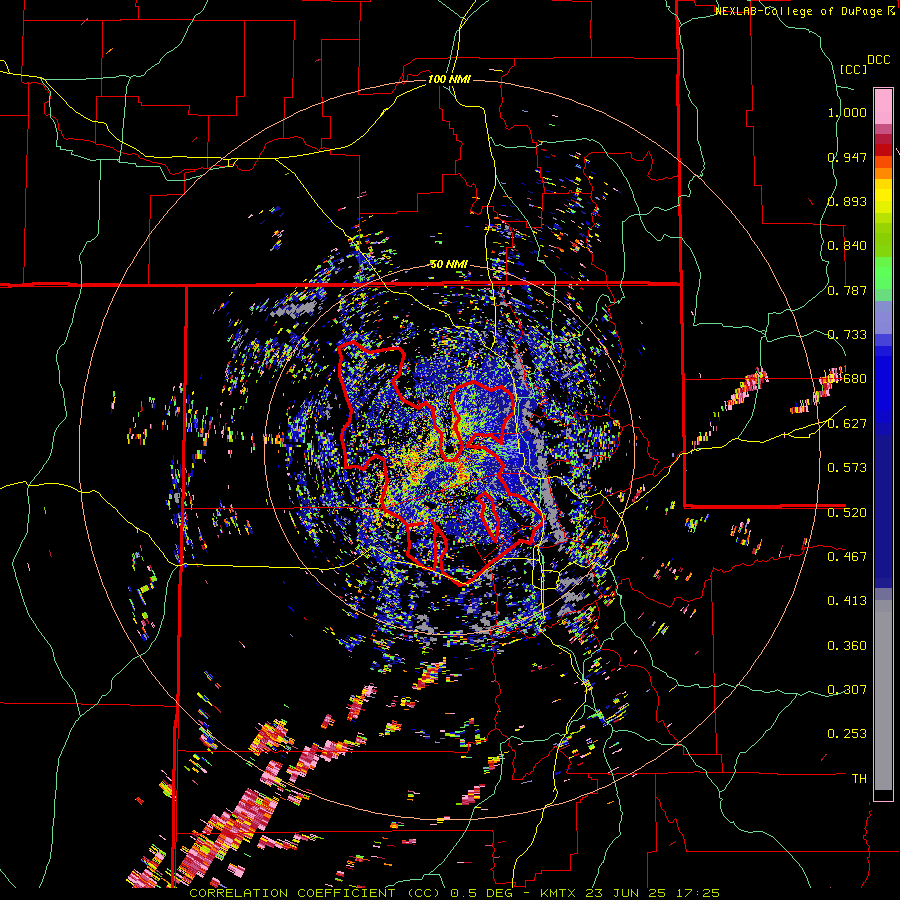This screenshot has width=900, height=900.
Task: Pick the black bottom segment of the color bar
Action: [883, 796]
